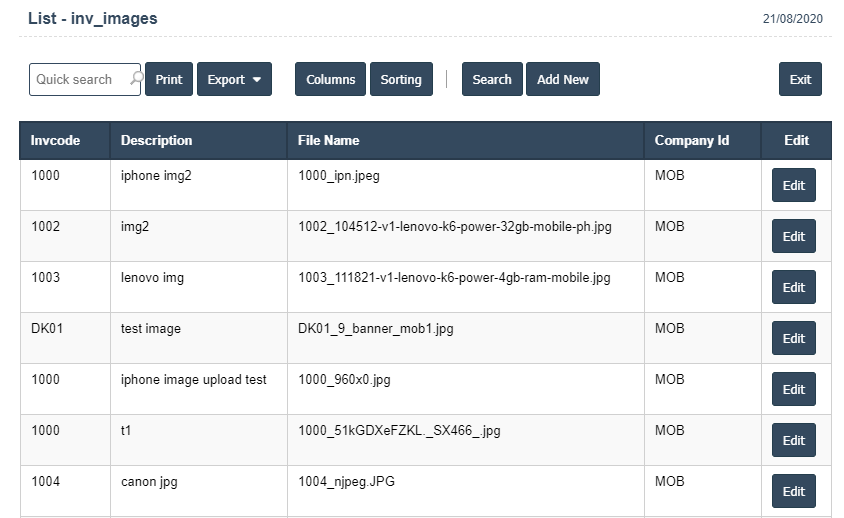844x518 pixels.
Task: Edit the t1 record row
Action: coord(793,440)
